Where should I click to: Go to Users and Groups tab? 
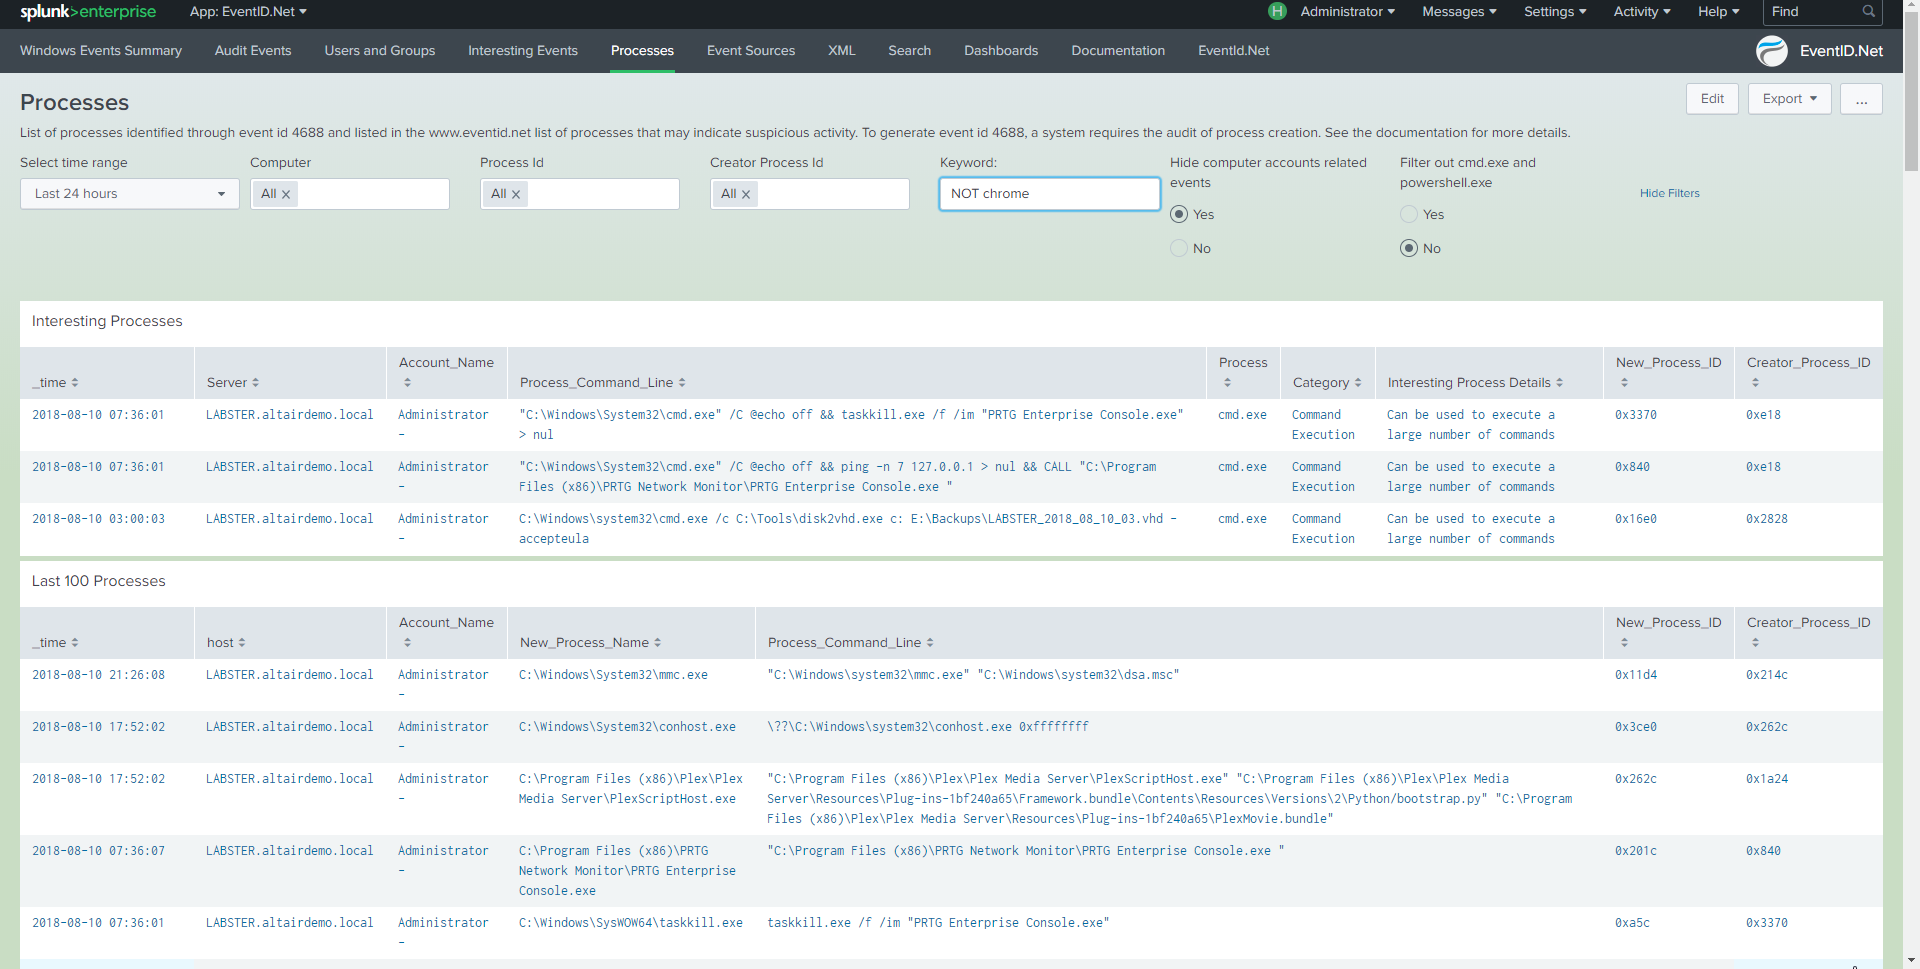coord(380,51)
